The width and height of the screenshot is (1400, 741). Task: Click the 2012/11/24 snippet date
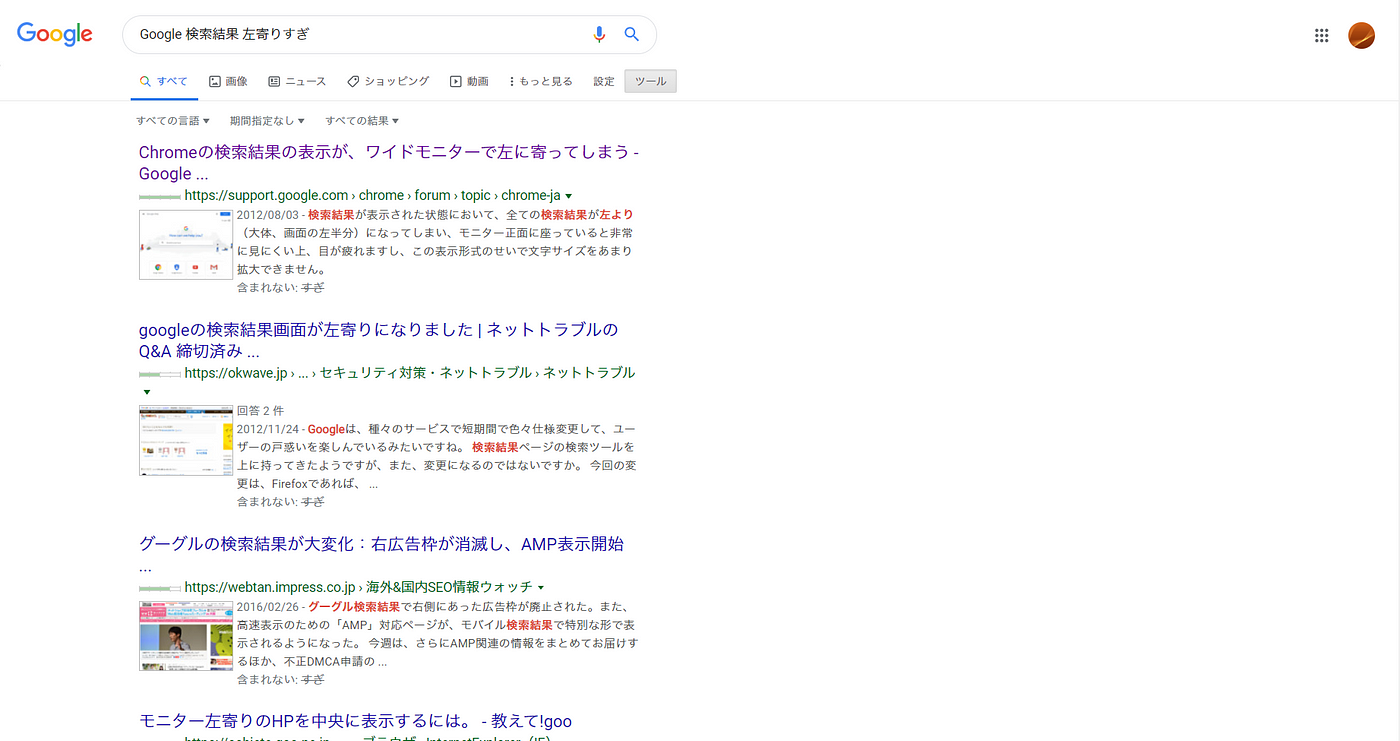pyautogui.click(x=266, y=429)
